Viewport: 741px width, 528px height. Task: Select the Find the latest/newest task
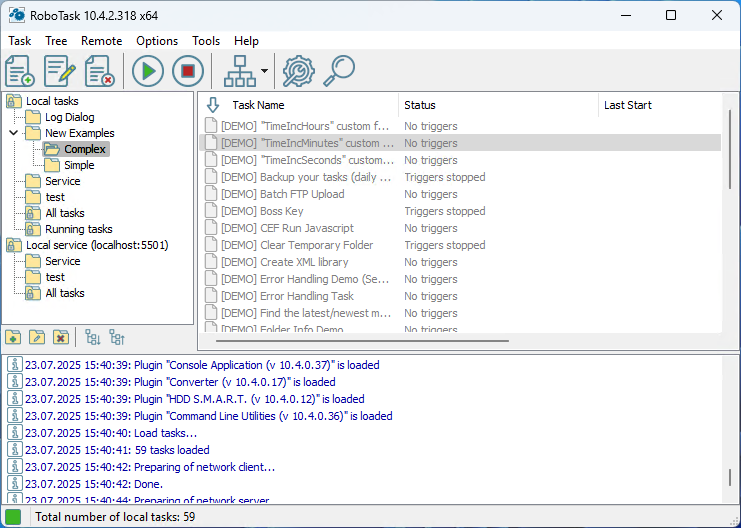(460, 313)
